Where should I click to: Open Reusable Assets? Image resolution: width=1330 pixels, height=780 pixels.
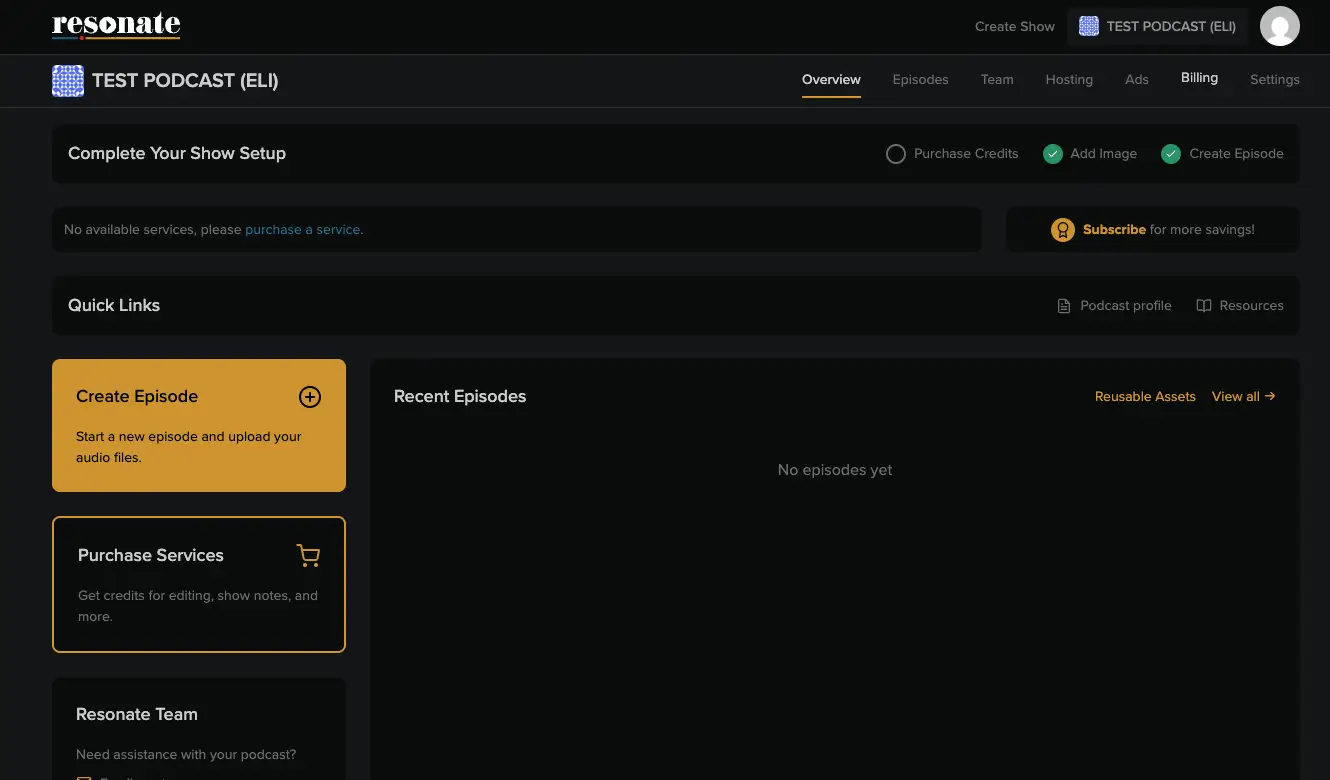pos(1145,396)
